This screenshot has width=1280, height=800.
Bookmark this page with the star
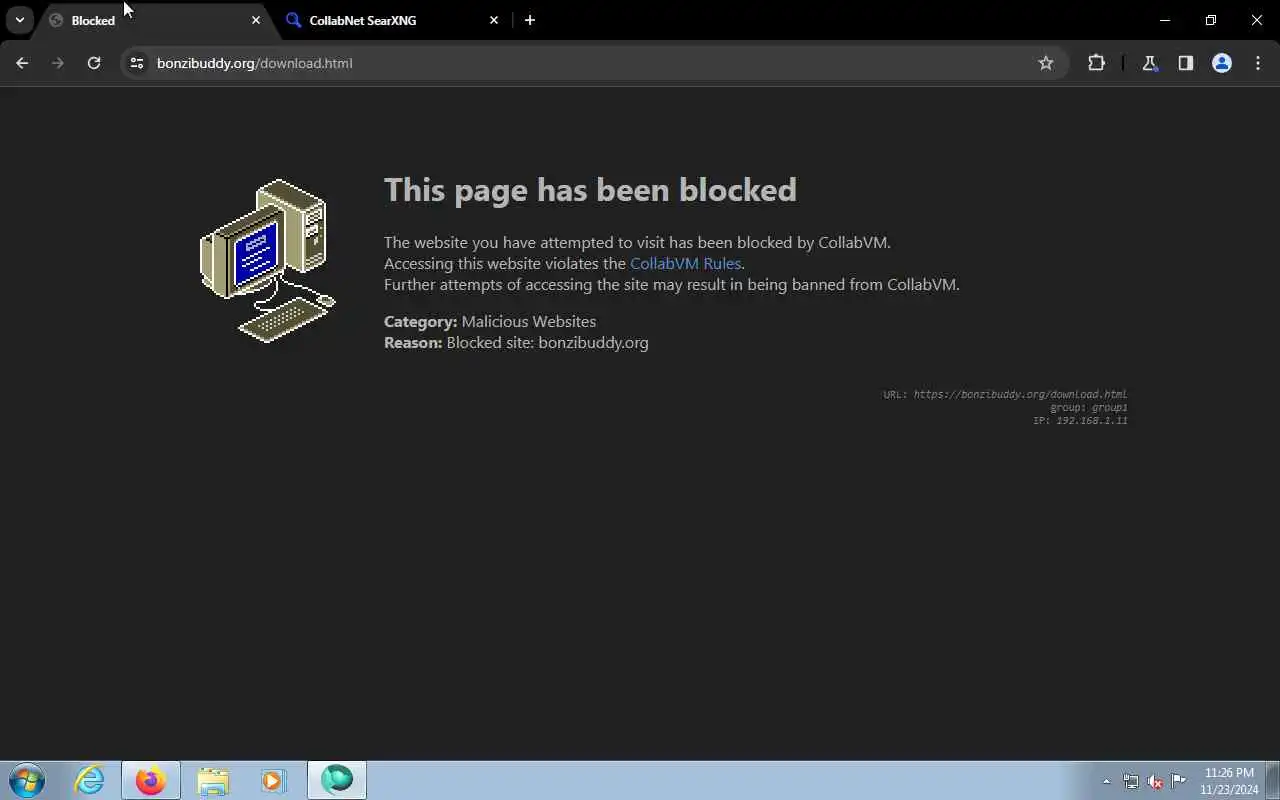click(1046, 63)
